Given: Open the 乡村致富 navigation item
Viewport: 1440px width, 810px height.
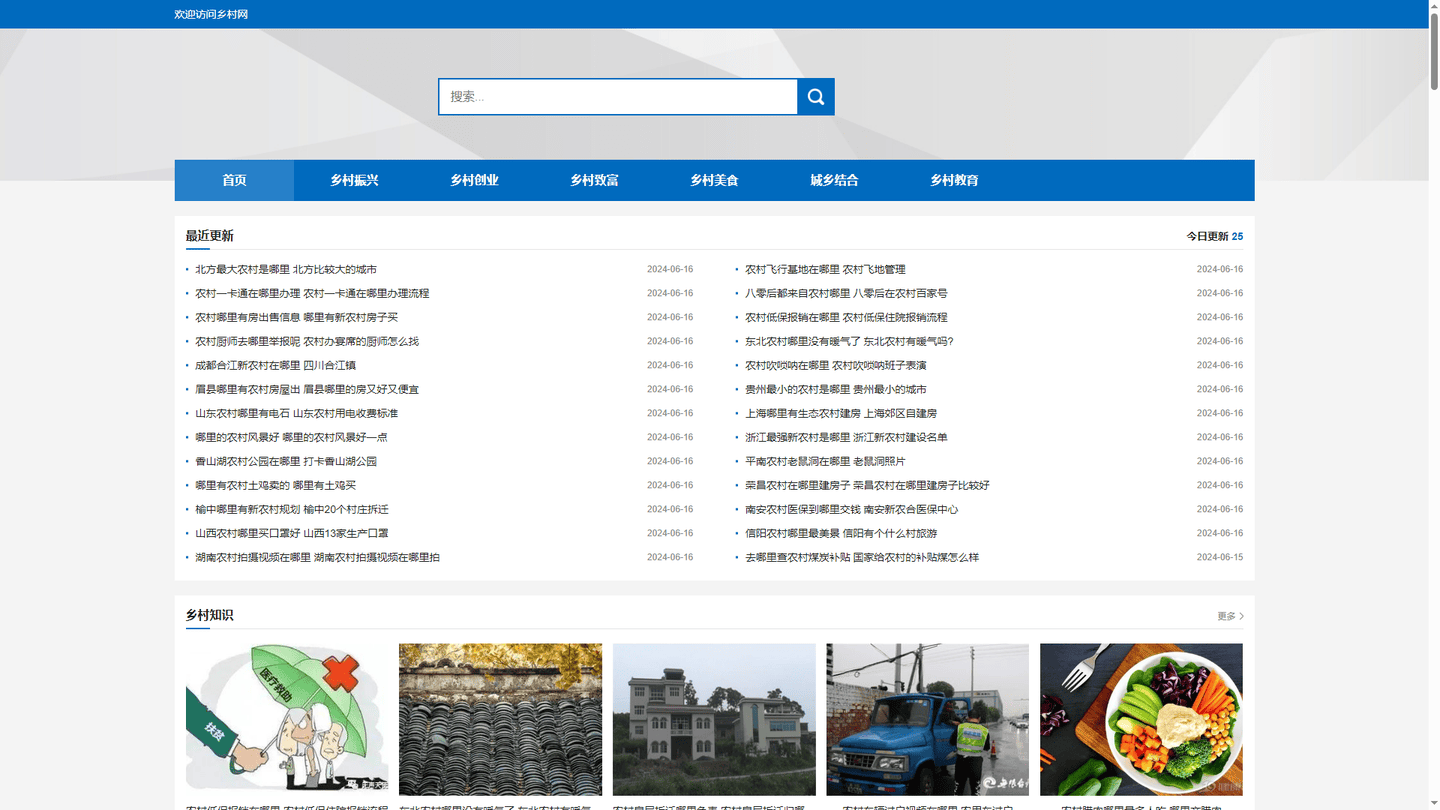Looking at the screenshot, I should tap(594, 181).
